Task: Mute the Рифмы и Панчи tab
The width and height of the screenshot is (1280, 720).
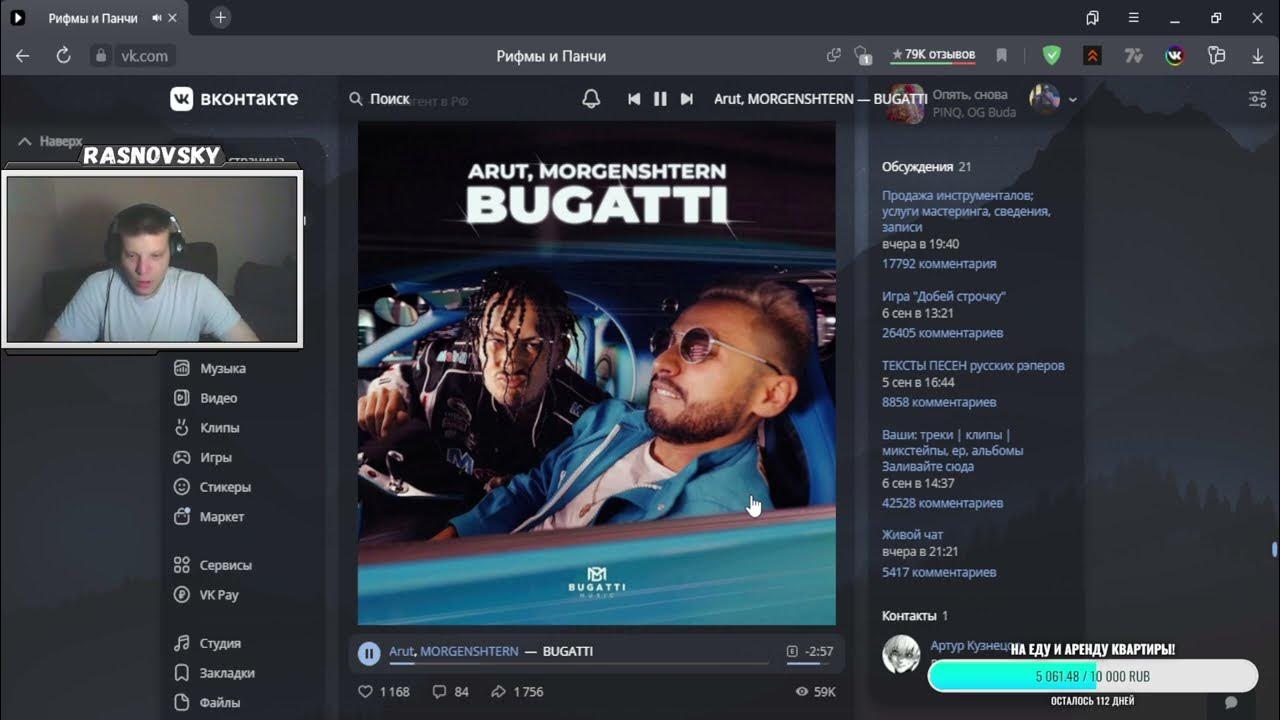Action: [157, 18]
